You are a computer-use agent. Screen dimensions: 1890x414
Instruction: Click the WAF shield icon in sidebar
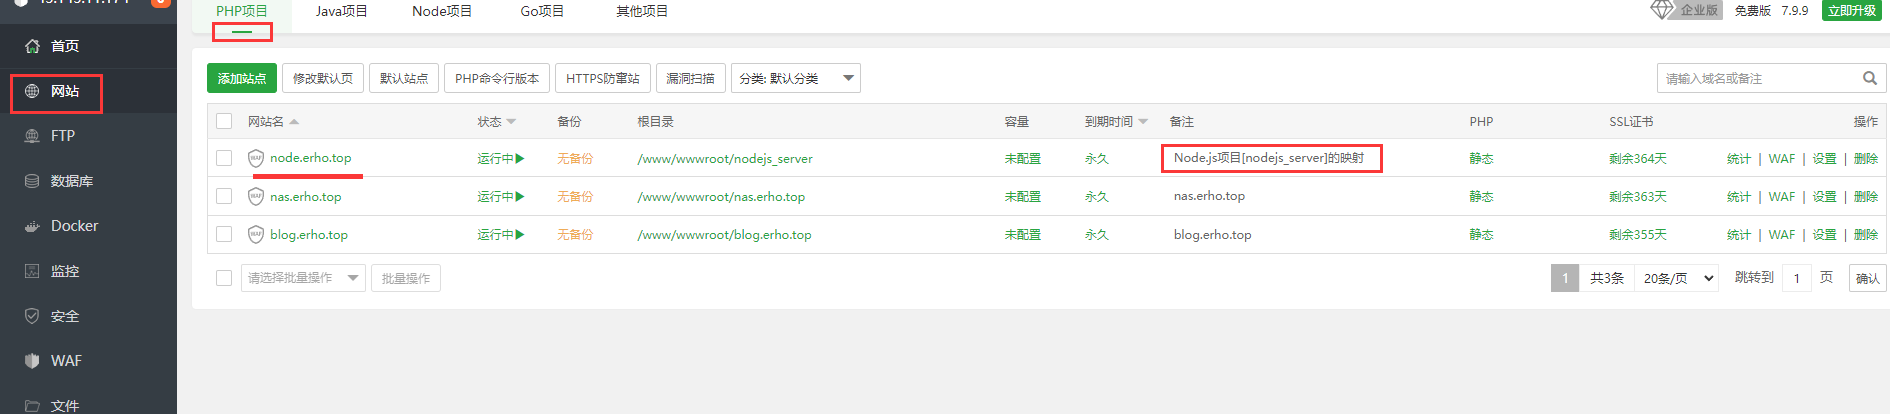pos(32,361)
